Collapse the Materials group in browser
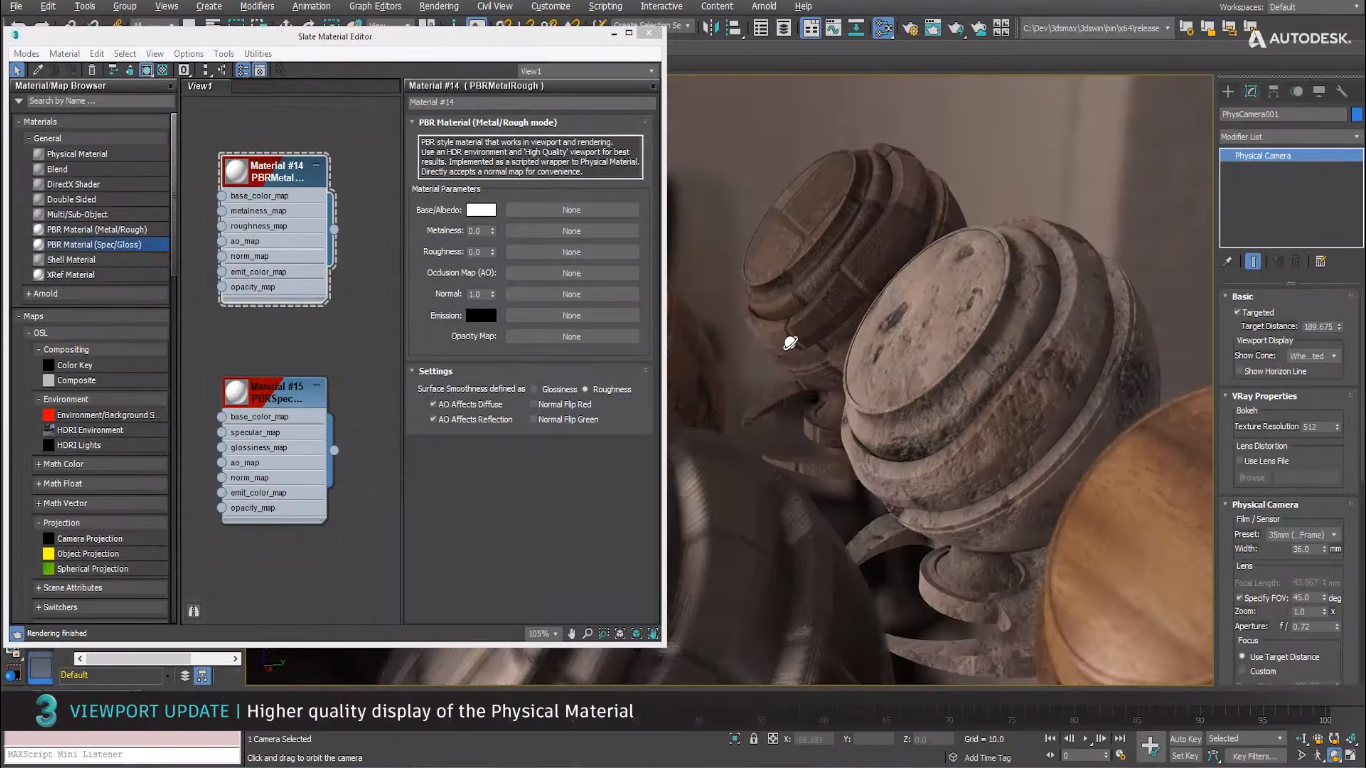 (x=19, y=122)
